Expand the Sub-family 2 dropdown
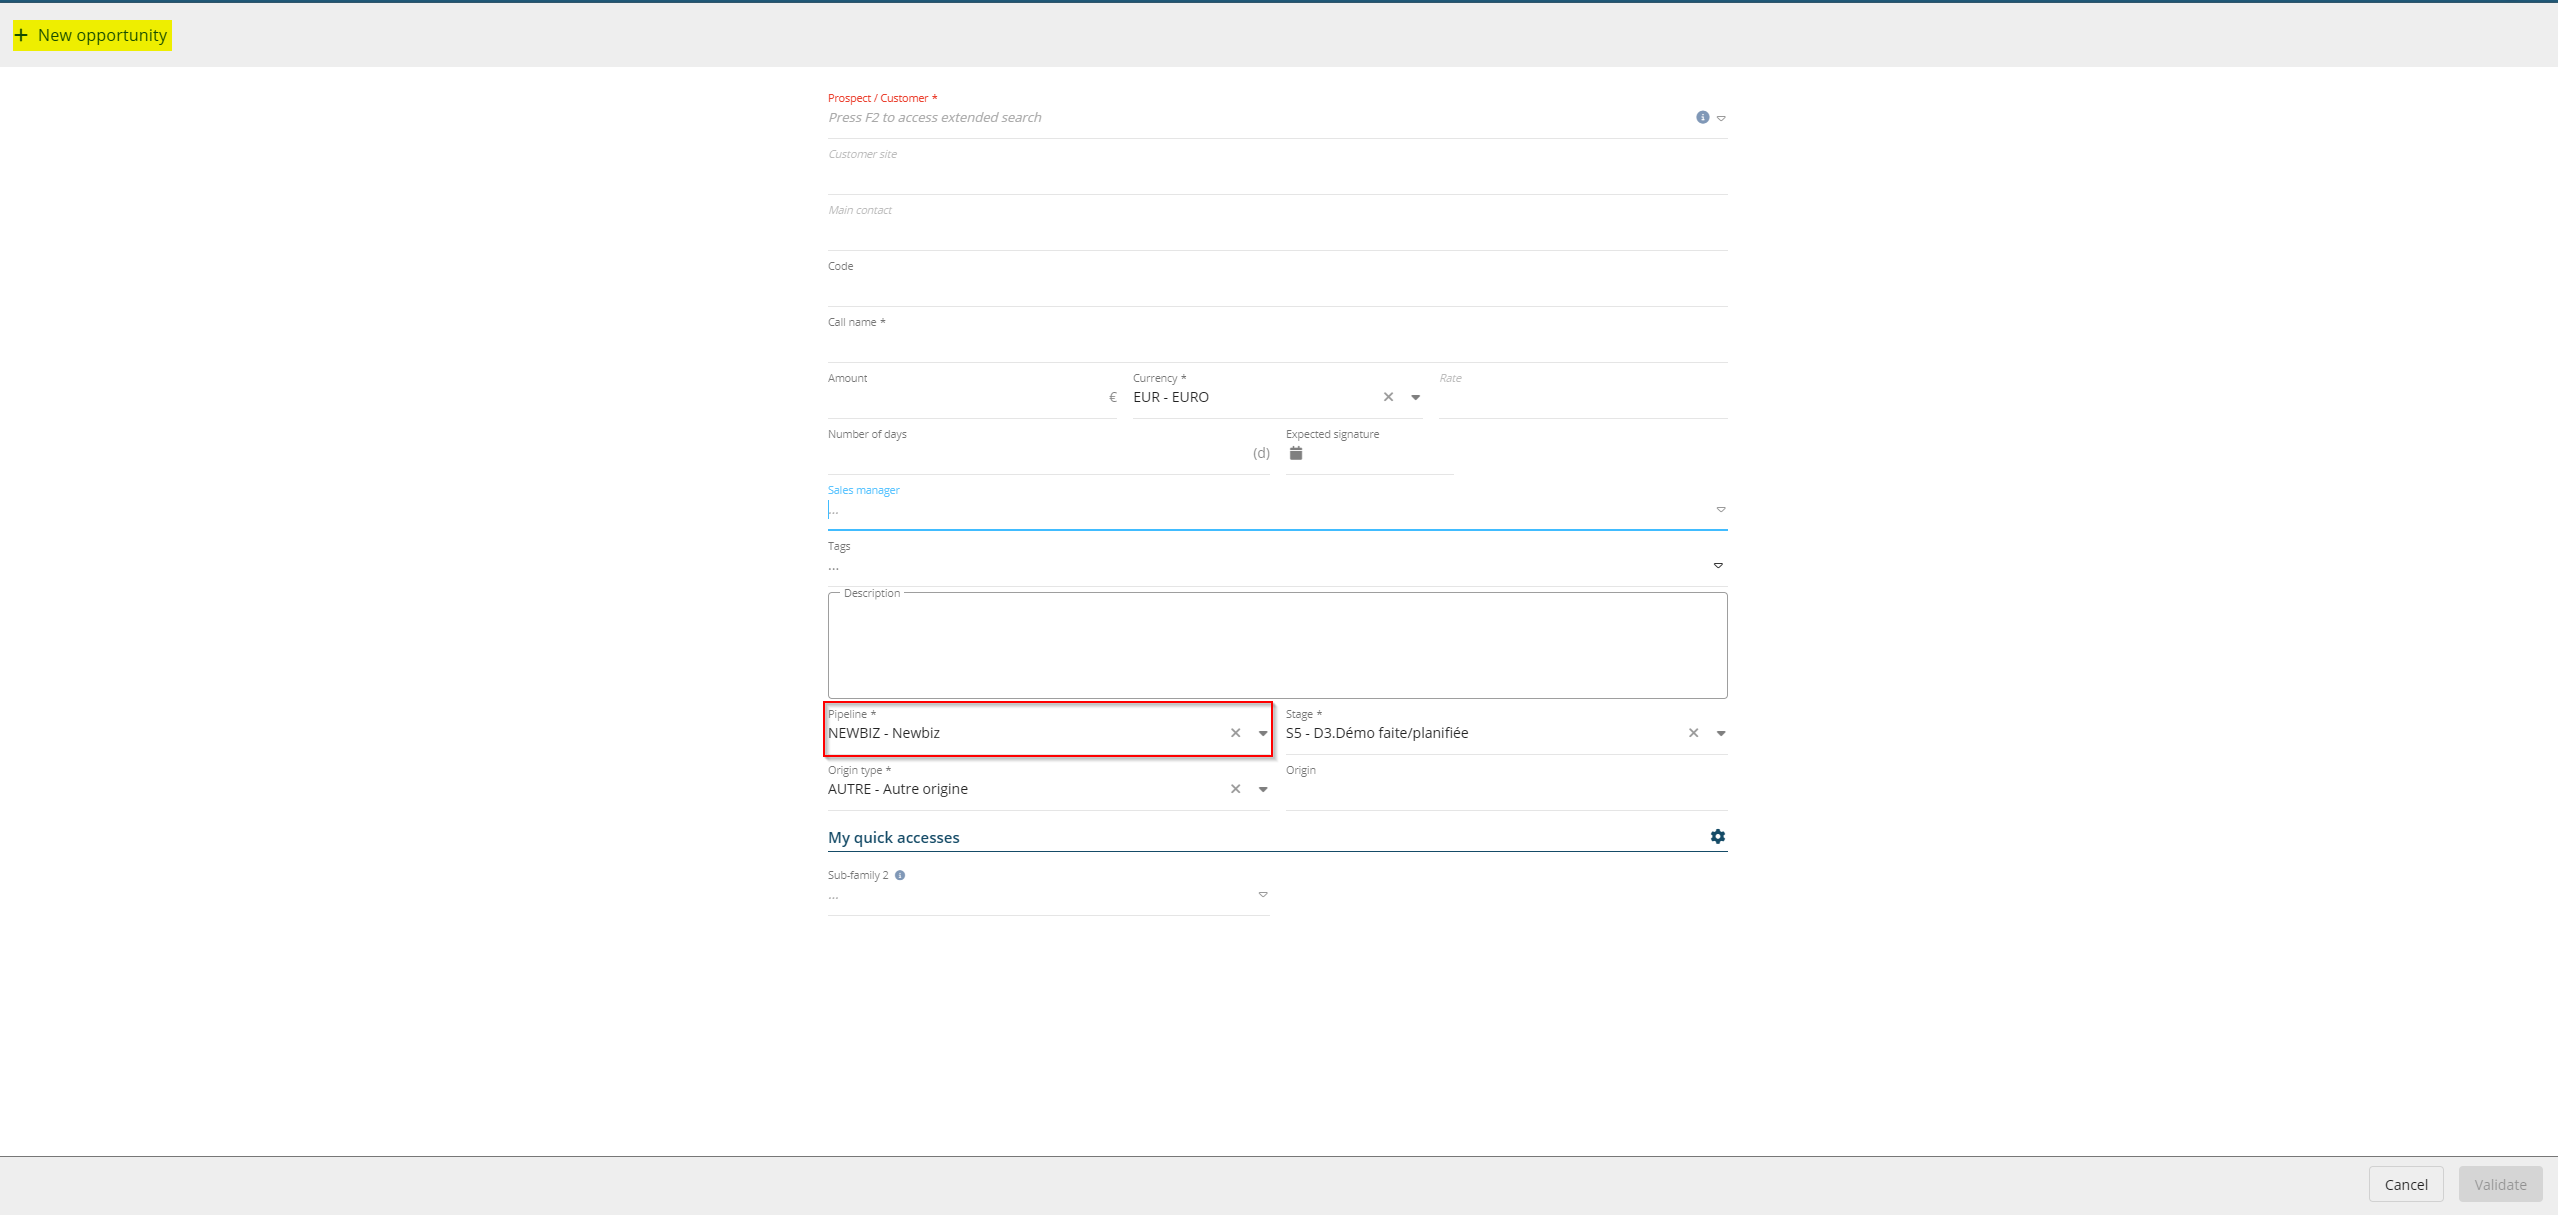 [x=1262, y=895]
